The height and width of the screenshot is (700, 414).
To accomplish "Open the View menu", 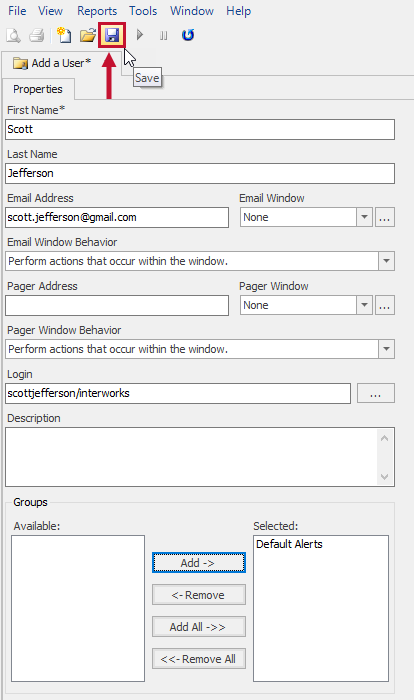I will tap(50, 11).
